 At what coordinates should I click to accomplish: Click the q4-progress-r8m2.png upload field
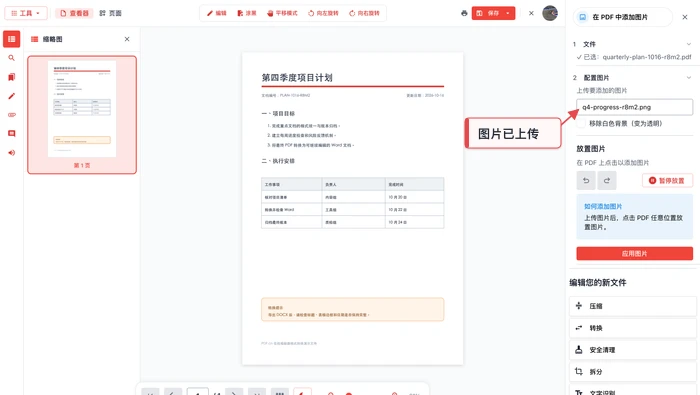[634, 107]
